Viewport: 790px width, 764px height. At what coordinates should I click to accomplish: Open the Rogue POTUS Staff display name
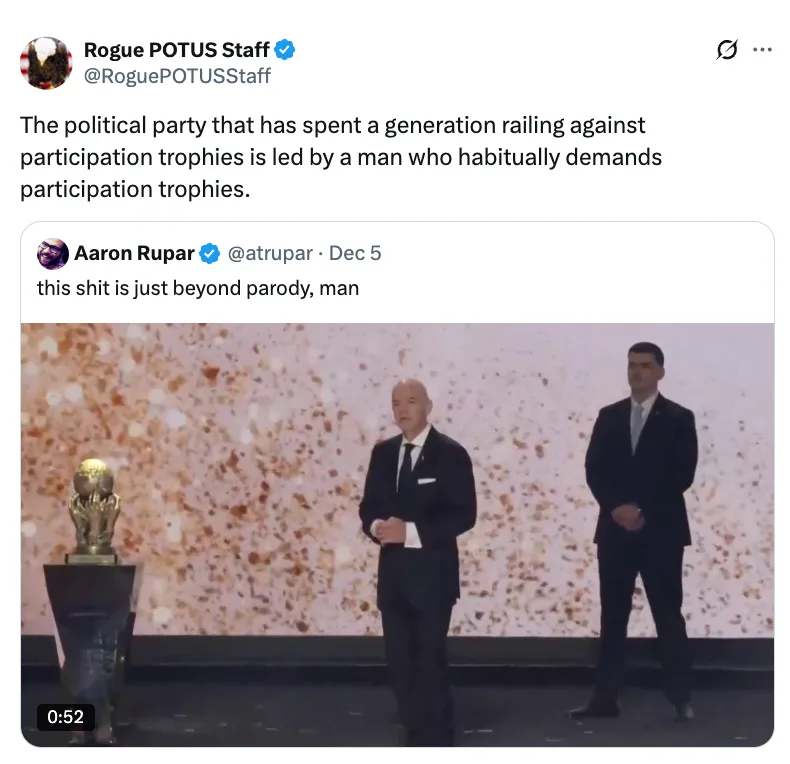pyautogui.click(x=176, y=50)
